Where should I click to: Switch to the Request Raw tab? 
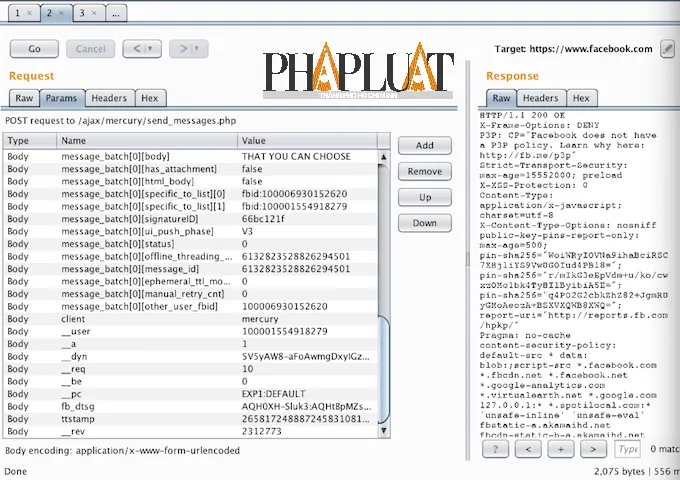[x=24, y=98]
